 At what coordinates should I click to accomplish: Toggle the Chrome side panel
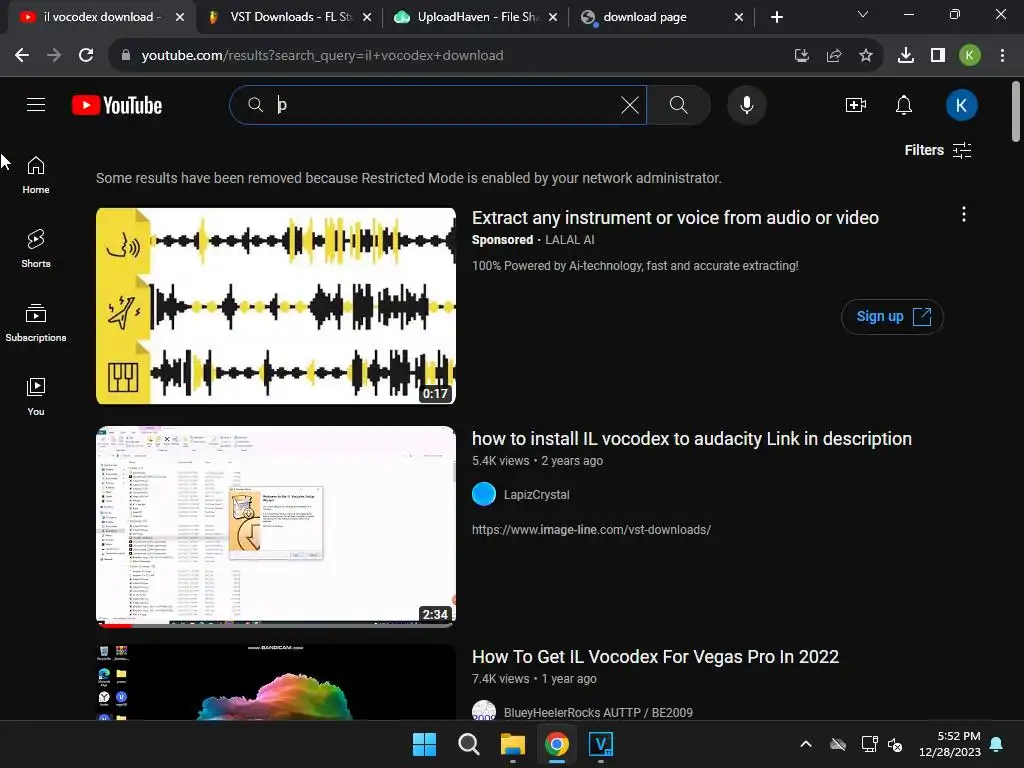click(x=938, y=56)
